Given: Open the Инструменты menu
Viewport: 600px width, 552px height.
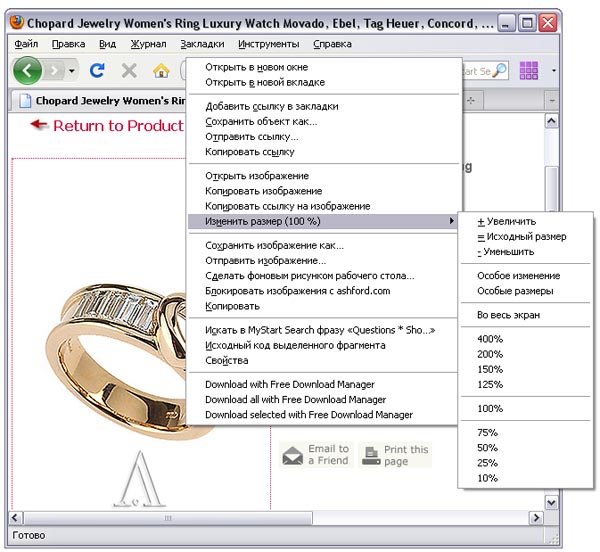Looking at the screenshot, I should click(268, 44).
